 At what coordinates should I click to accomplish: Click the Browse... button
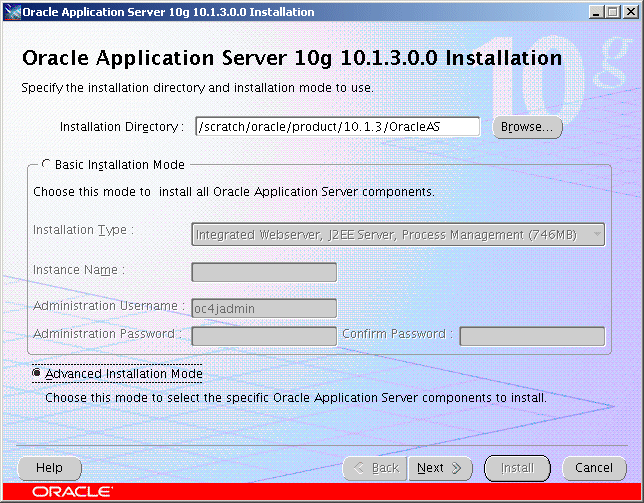527,127
